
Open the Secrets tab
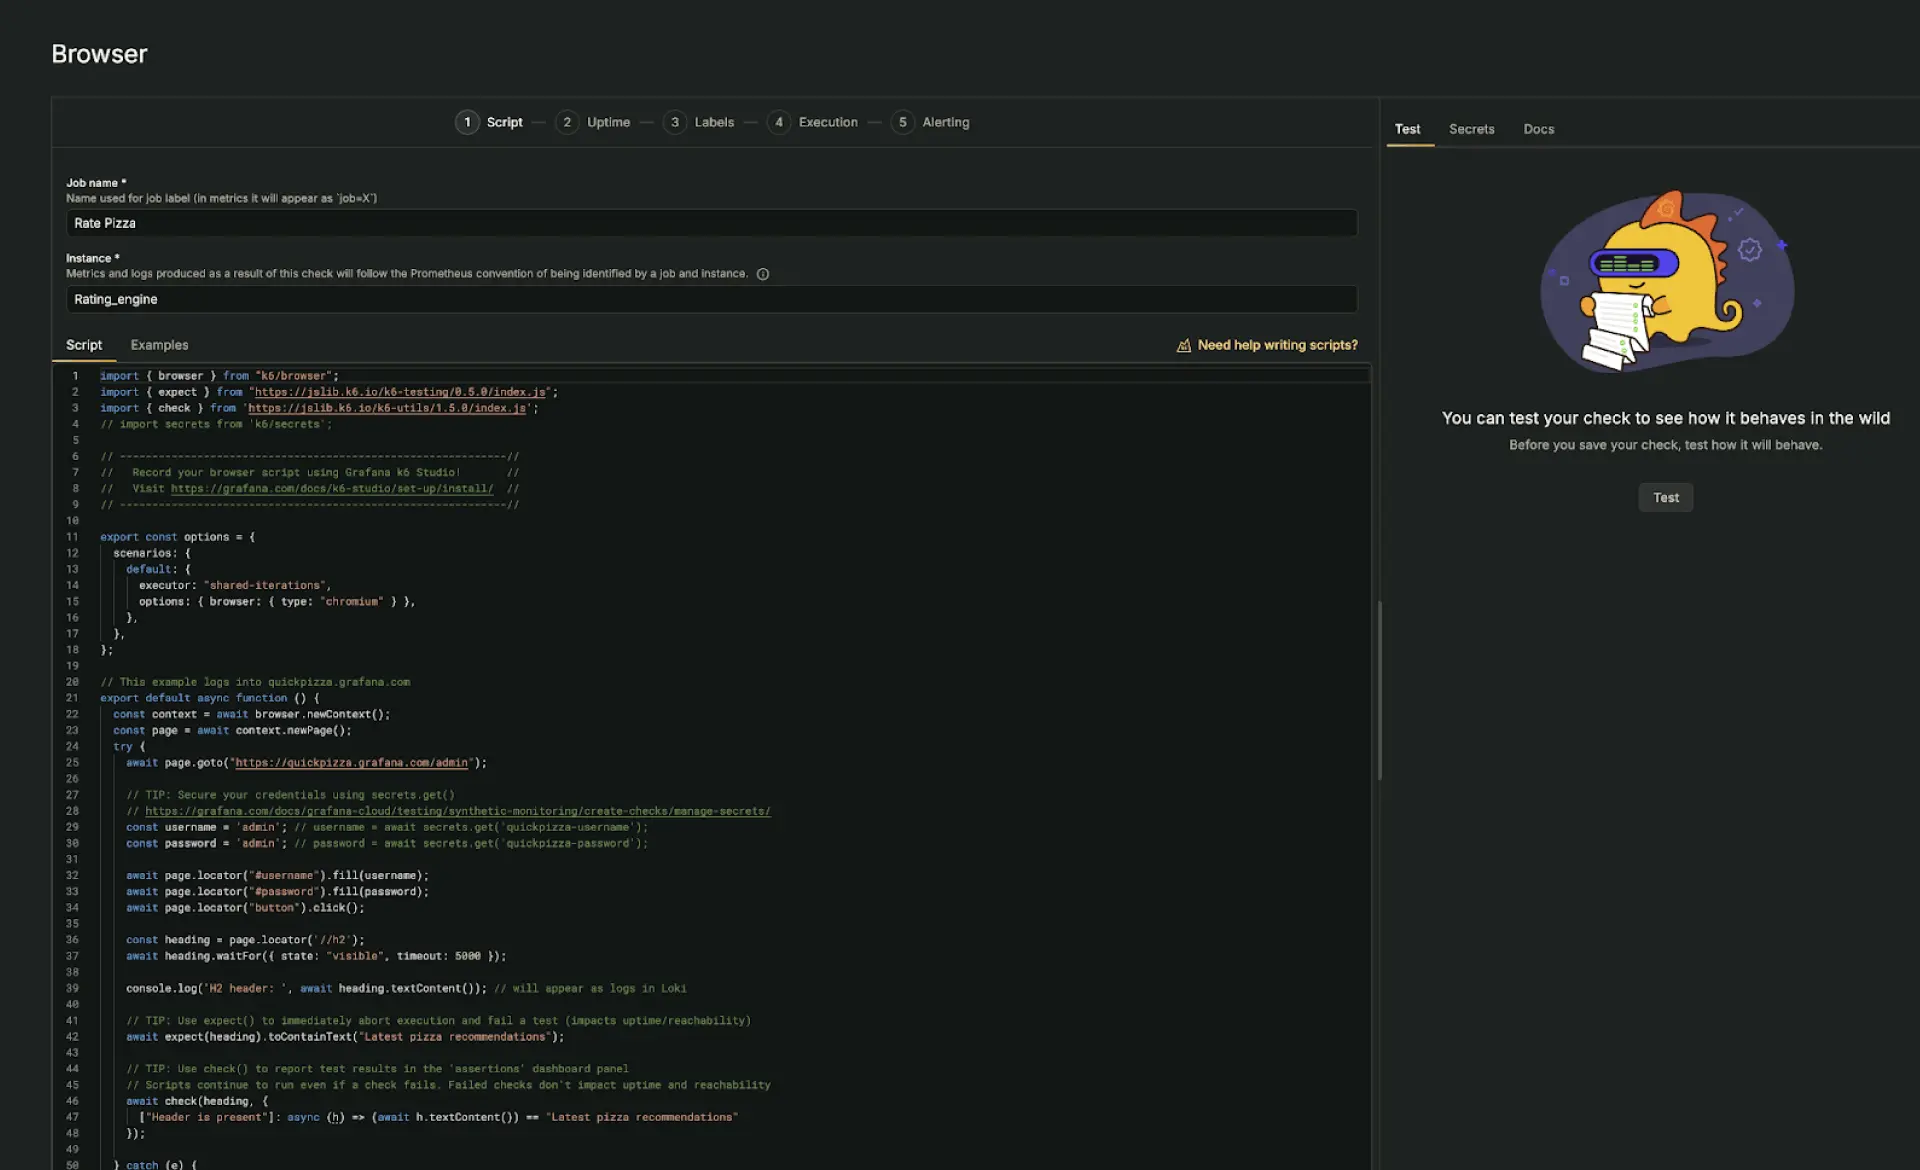point(1472,129)
